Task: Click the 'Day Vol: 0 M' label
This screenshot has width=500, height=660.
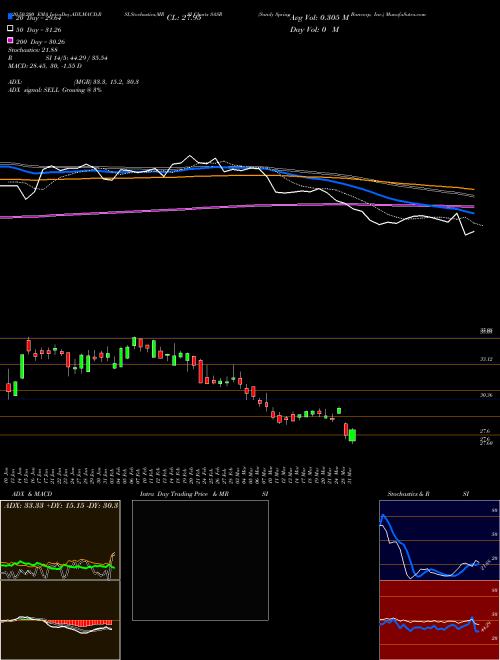Action: (x=314, y=29)
